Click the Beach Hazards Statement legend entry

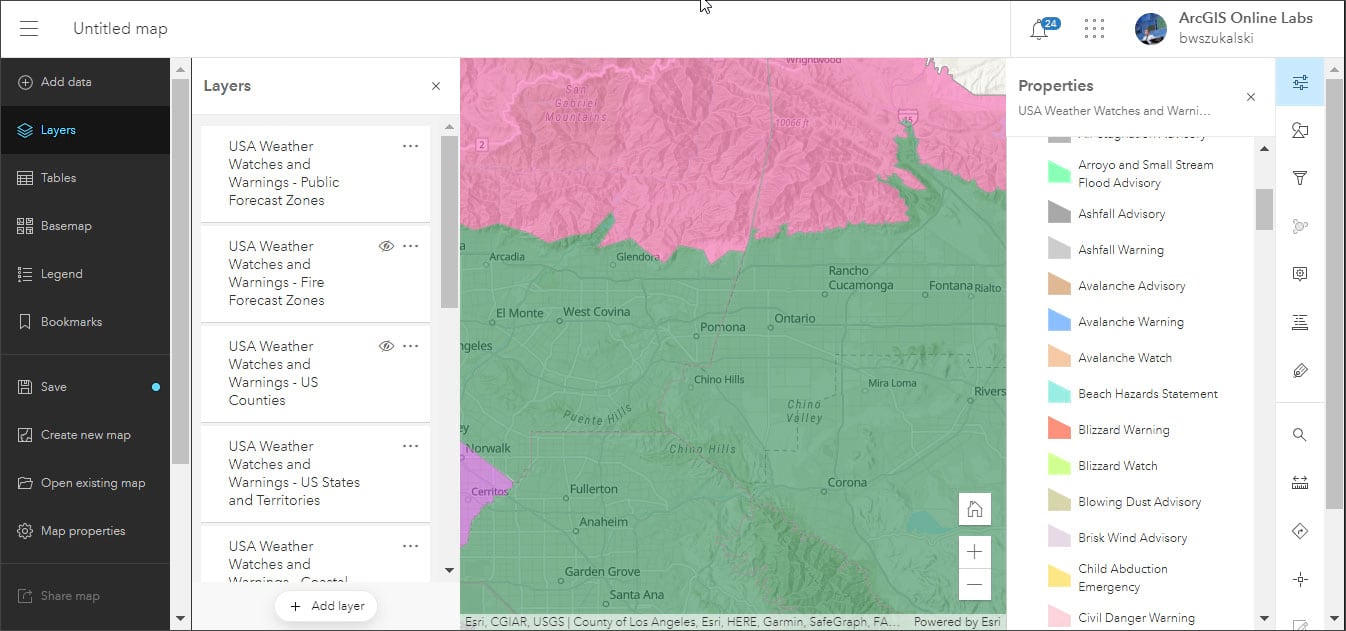1148,394
